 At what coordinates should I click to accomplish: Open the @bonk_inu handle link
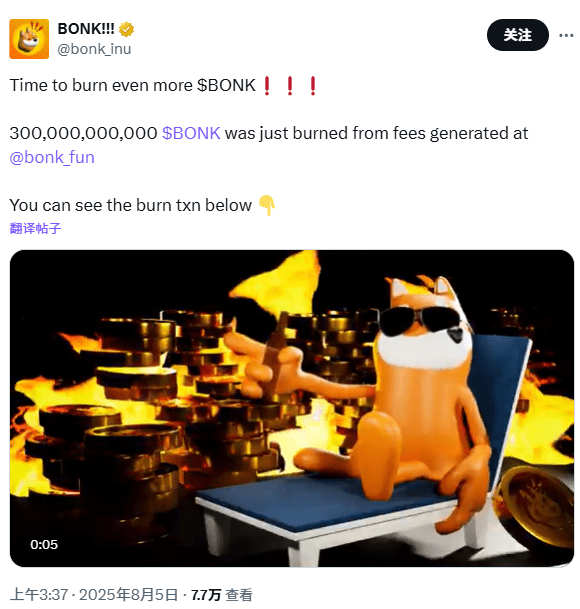(x=94, y=49)
